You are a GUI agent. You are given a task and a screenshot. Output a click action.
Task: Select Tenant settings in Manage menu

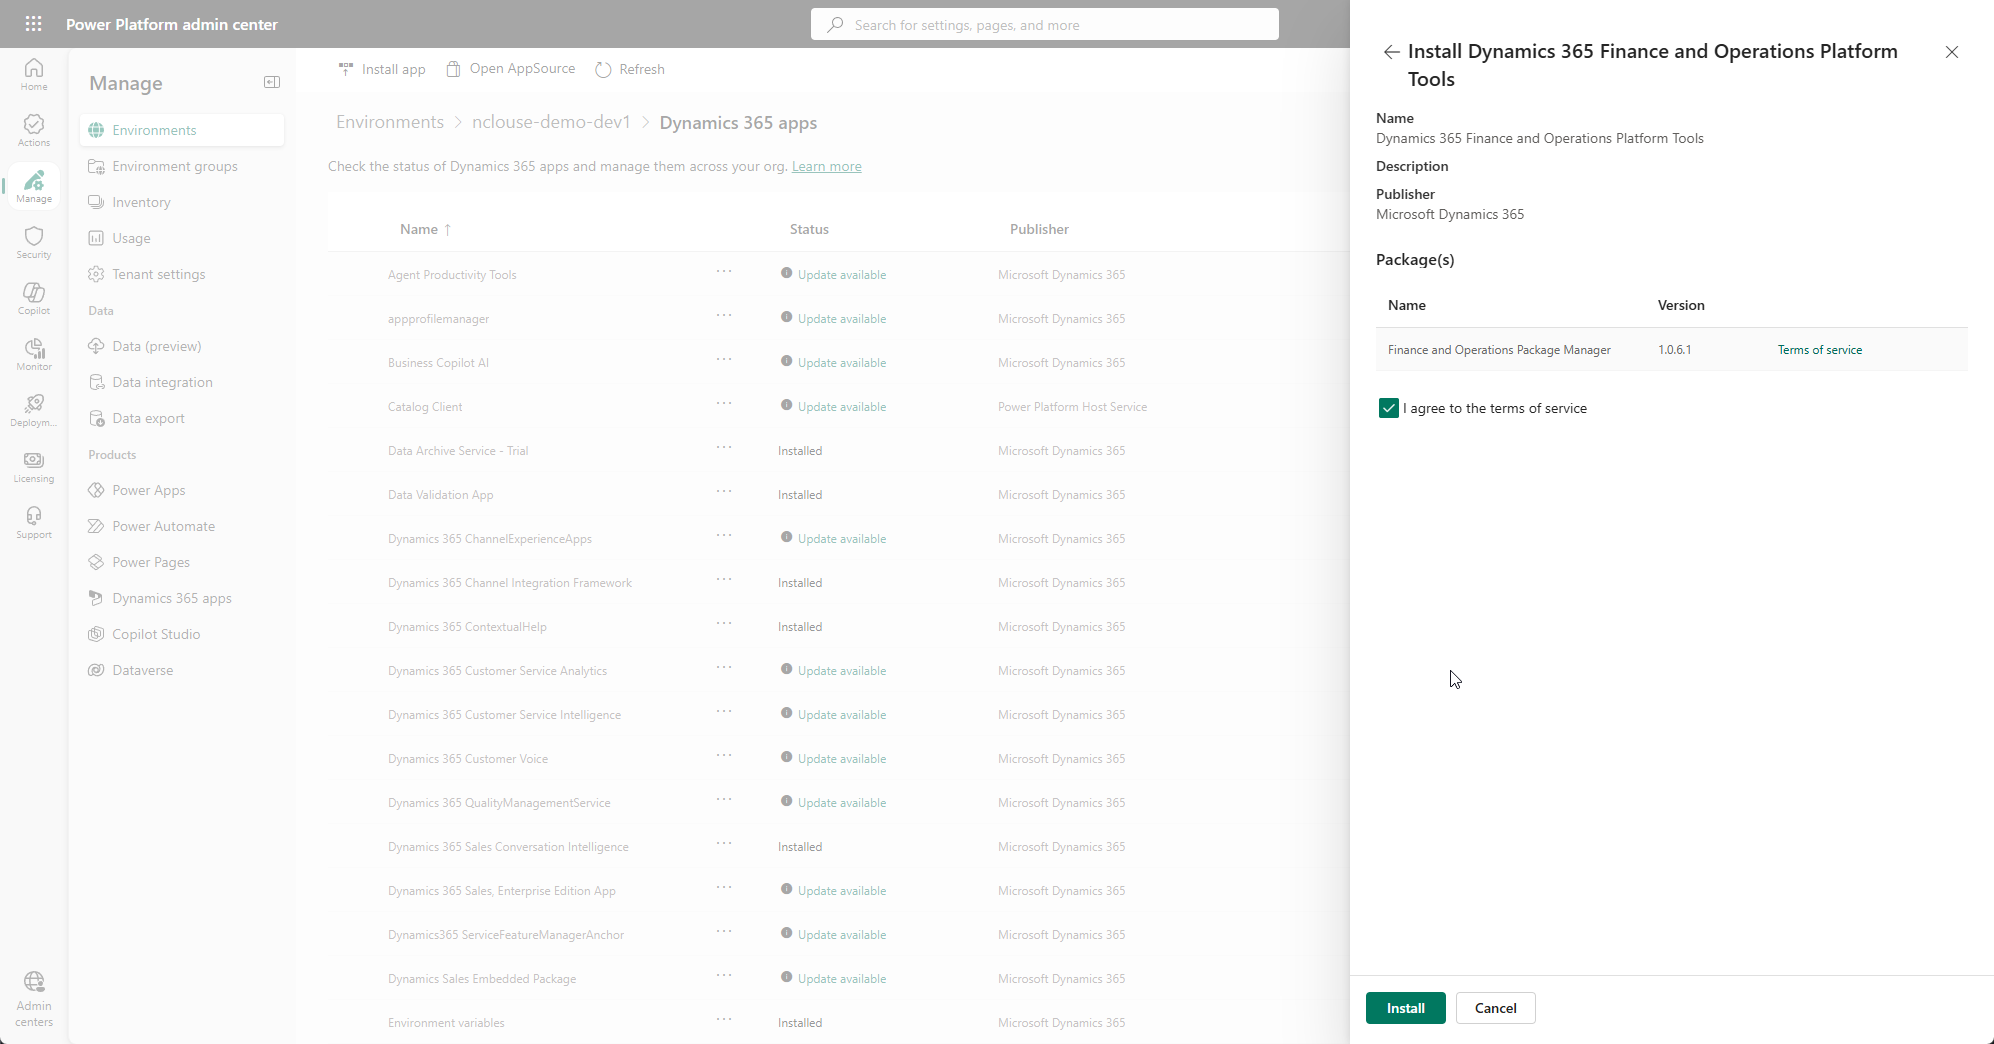click(x=158, y=274)
